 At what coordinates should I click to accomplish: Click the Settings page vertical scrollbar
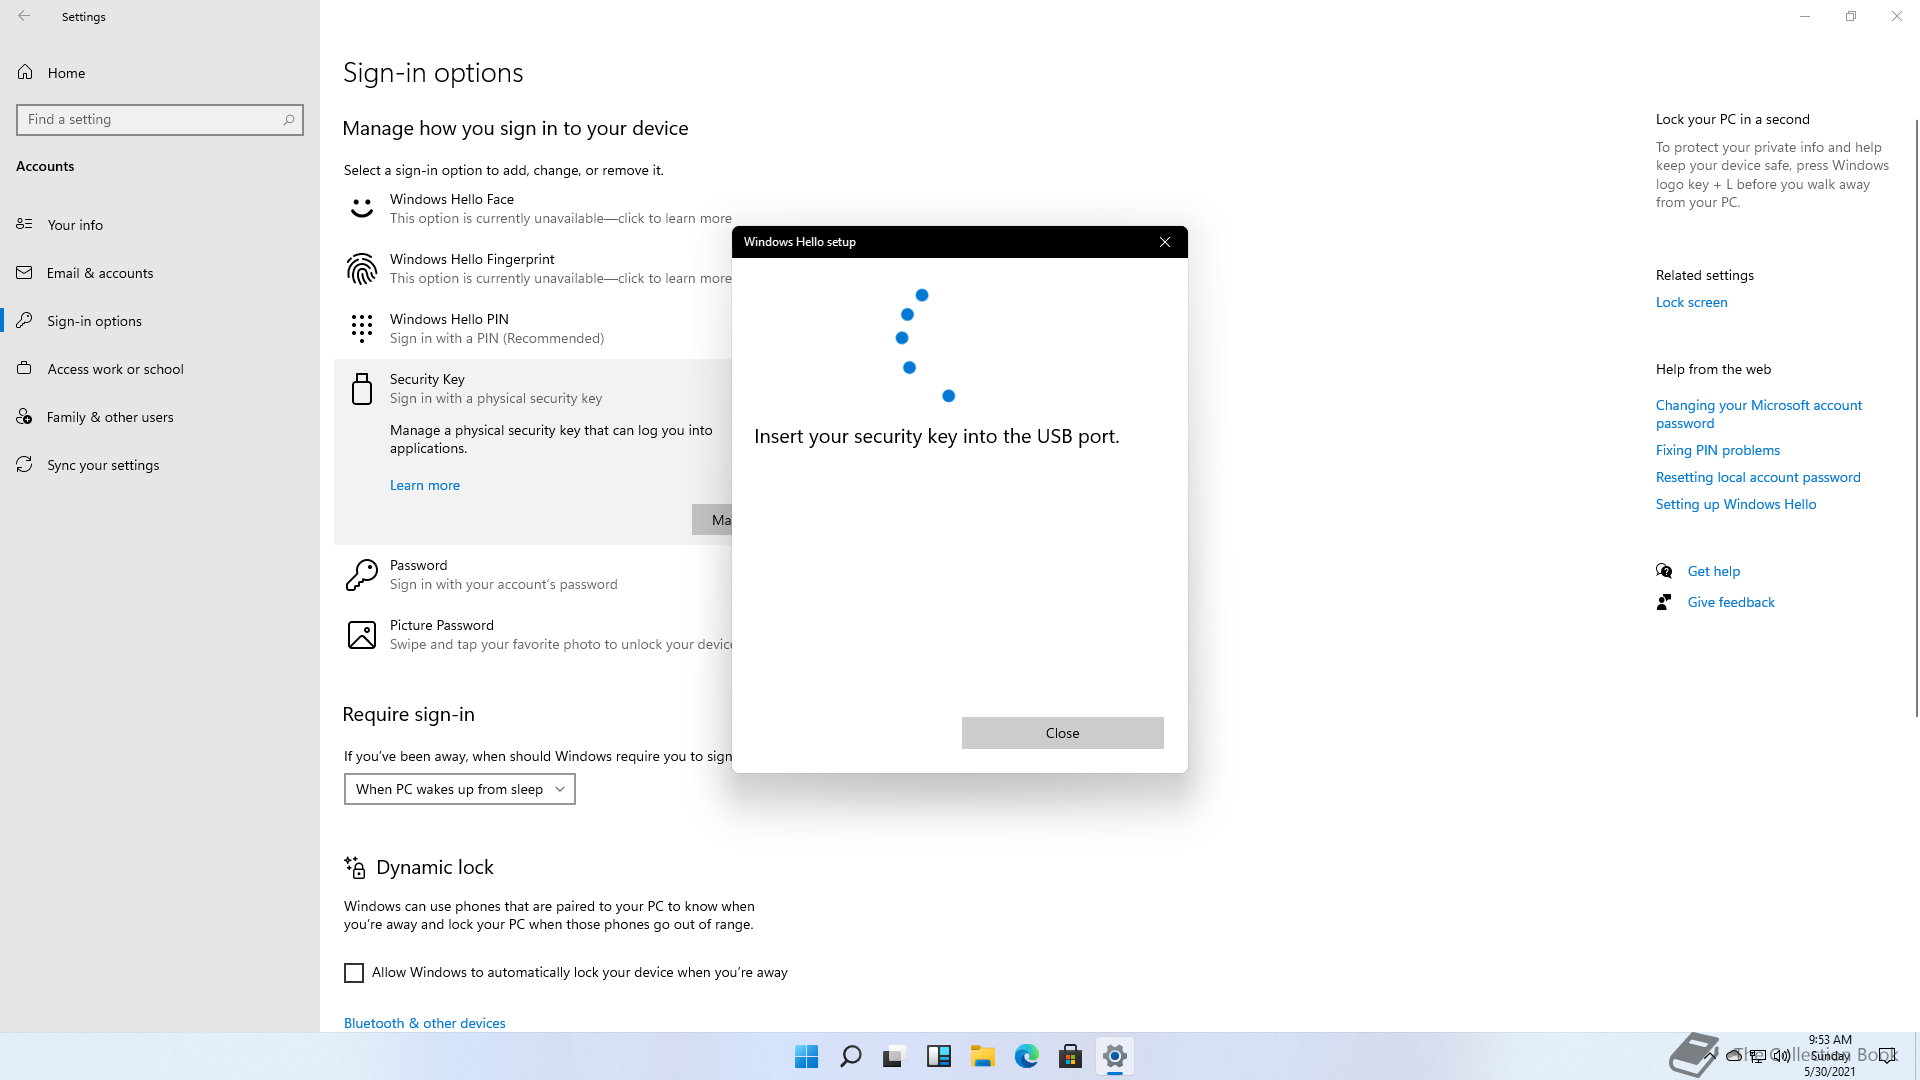pyautogui.click(x=1916, y=420)
